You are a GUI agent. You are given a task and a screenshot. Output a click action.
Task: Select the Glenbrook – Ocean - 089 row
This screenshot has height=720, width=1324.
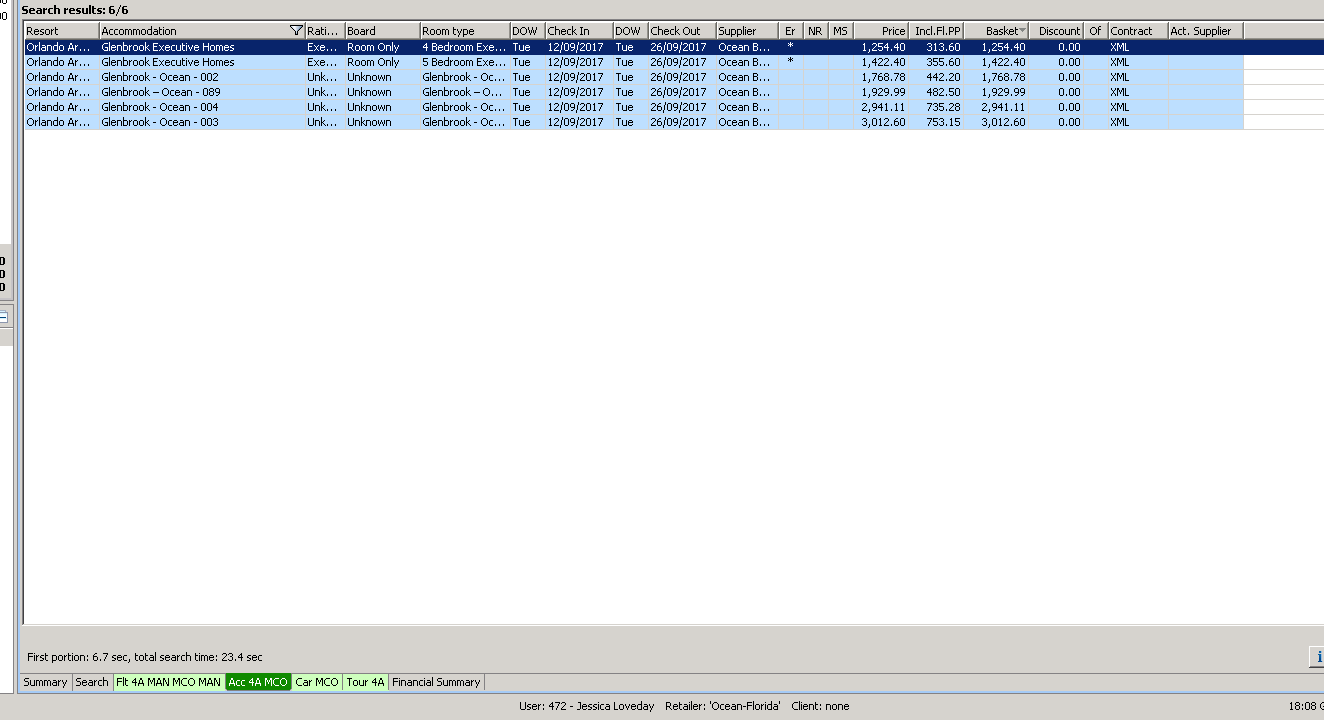(160, 92)
